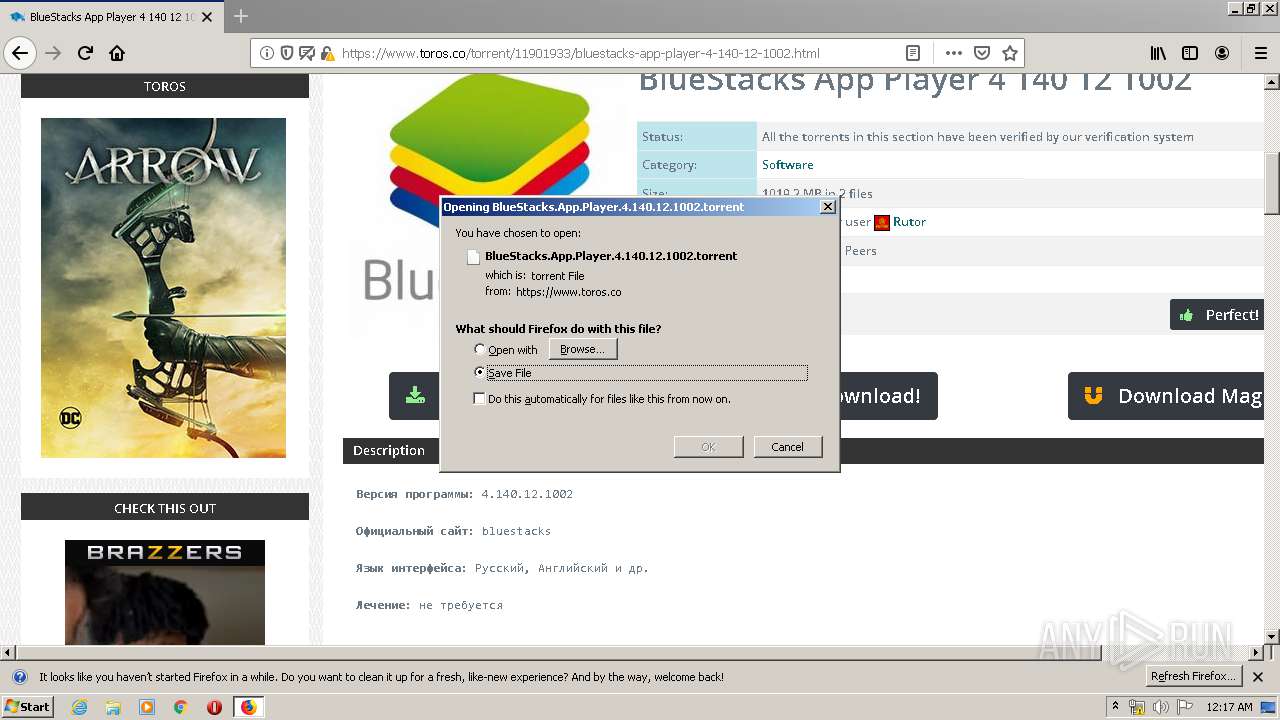Toggle reader view in address bar
Screen dimensions: 1280x720
pos(913,53)
